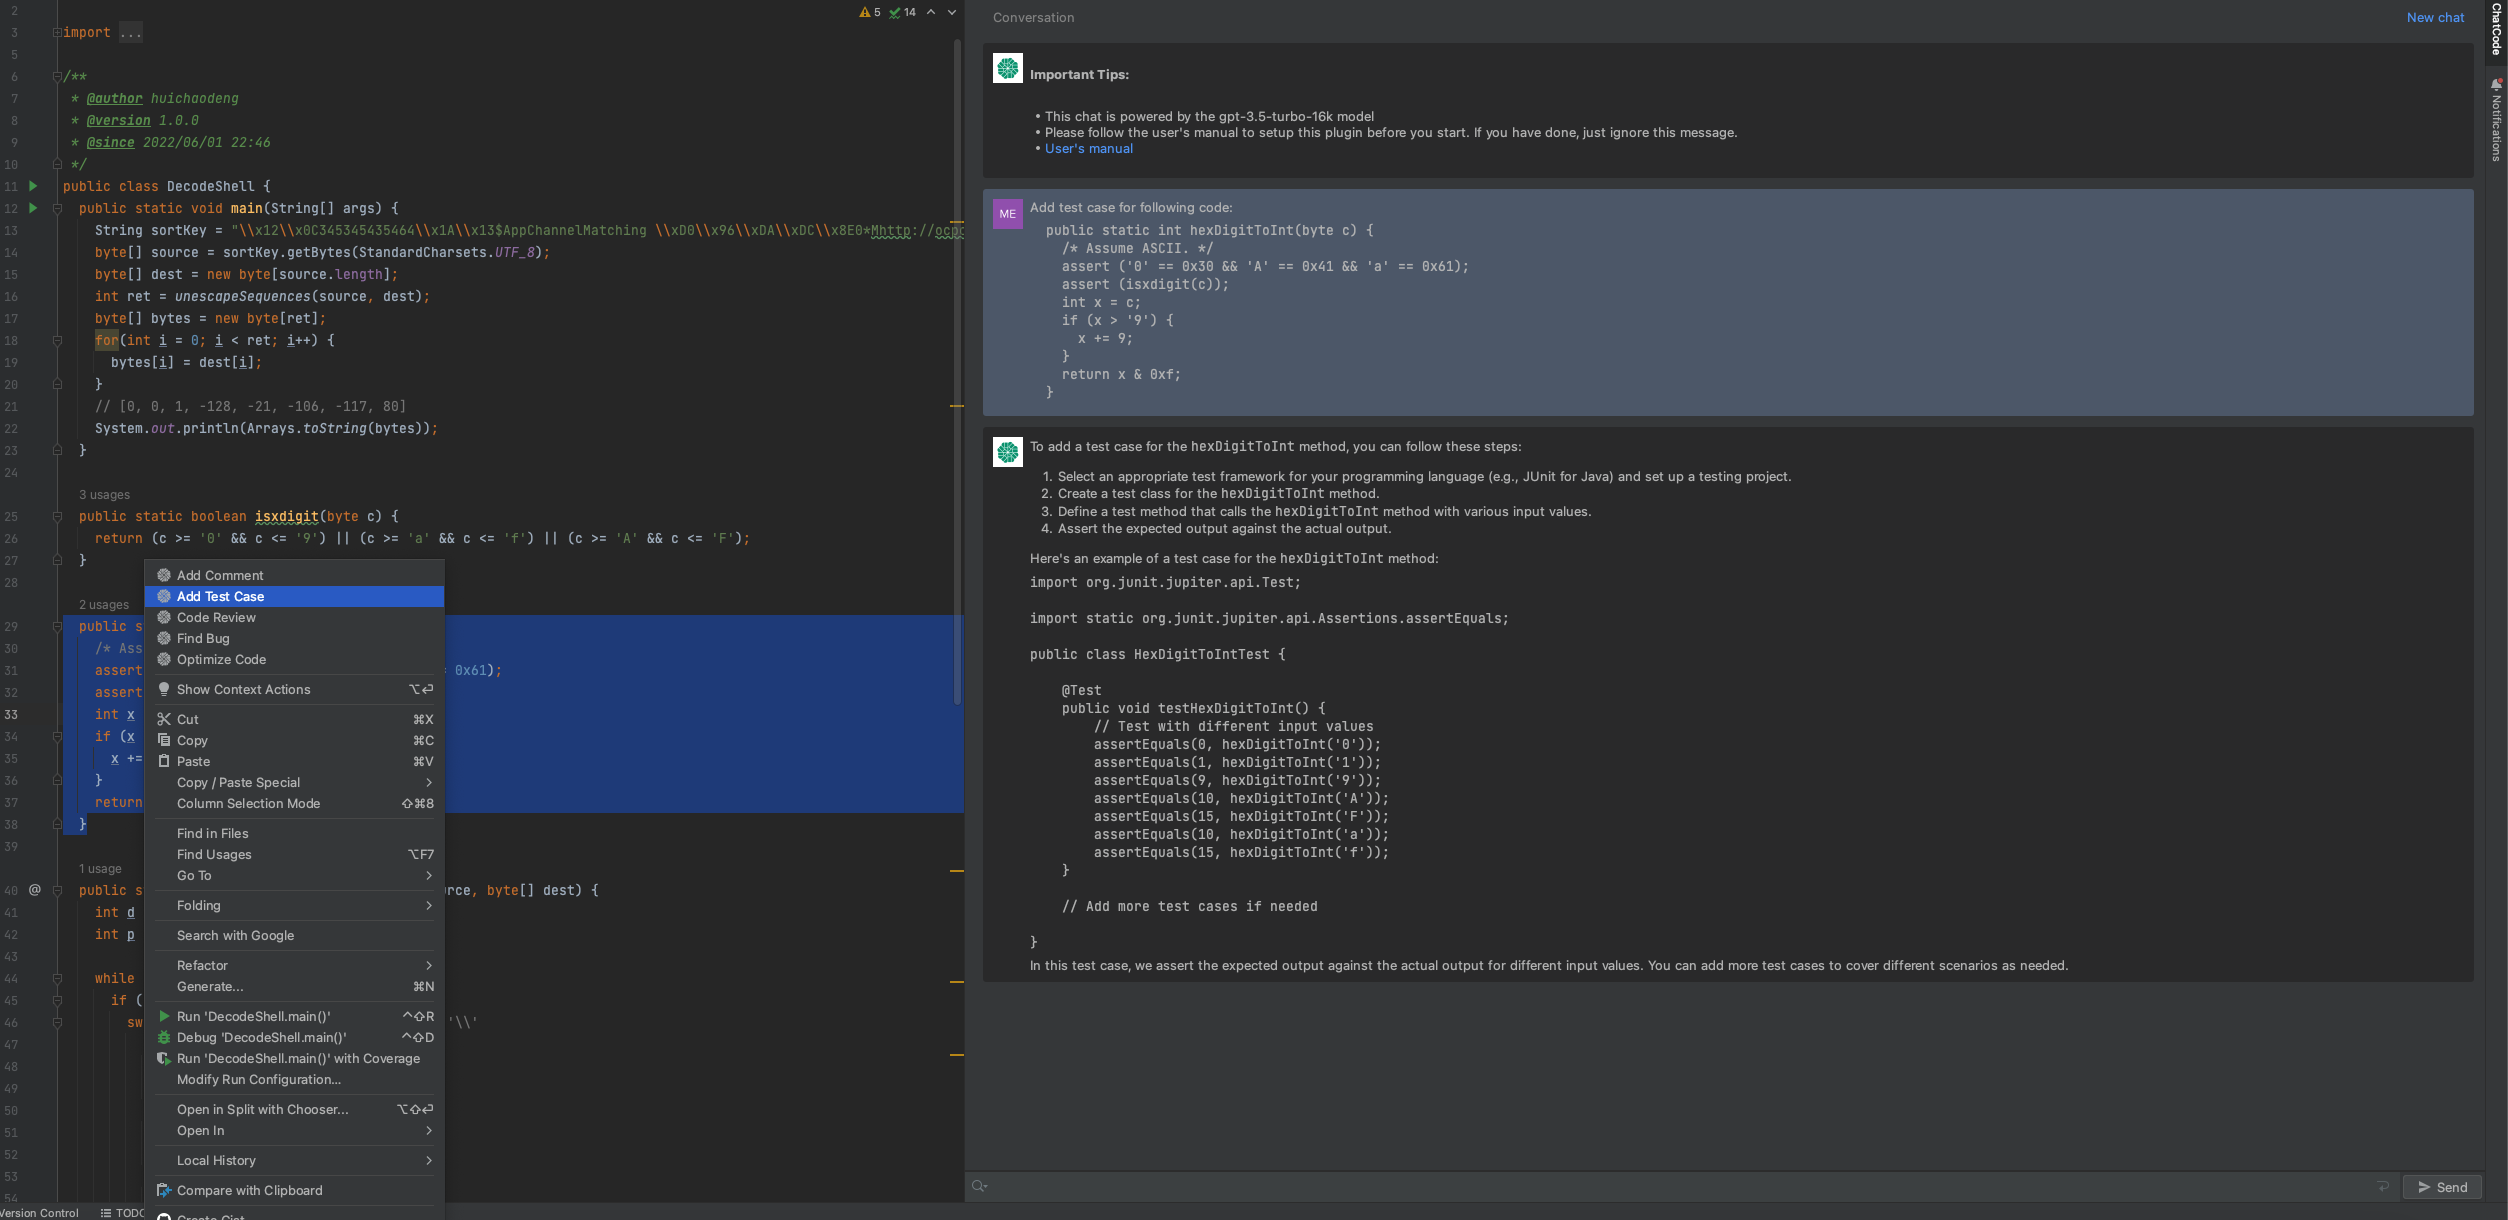This screenshot has width=2508, height=1220.
Task: Choose Find Bug from context menu
Action: (x=203, y=639)
